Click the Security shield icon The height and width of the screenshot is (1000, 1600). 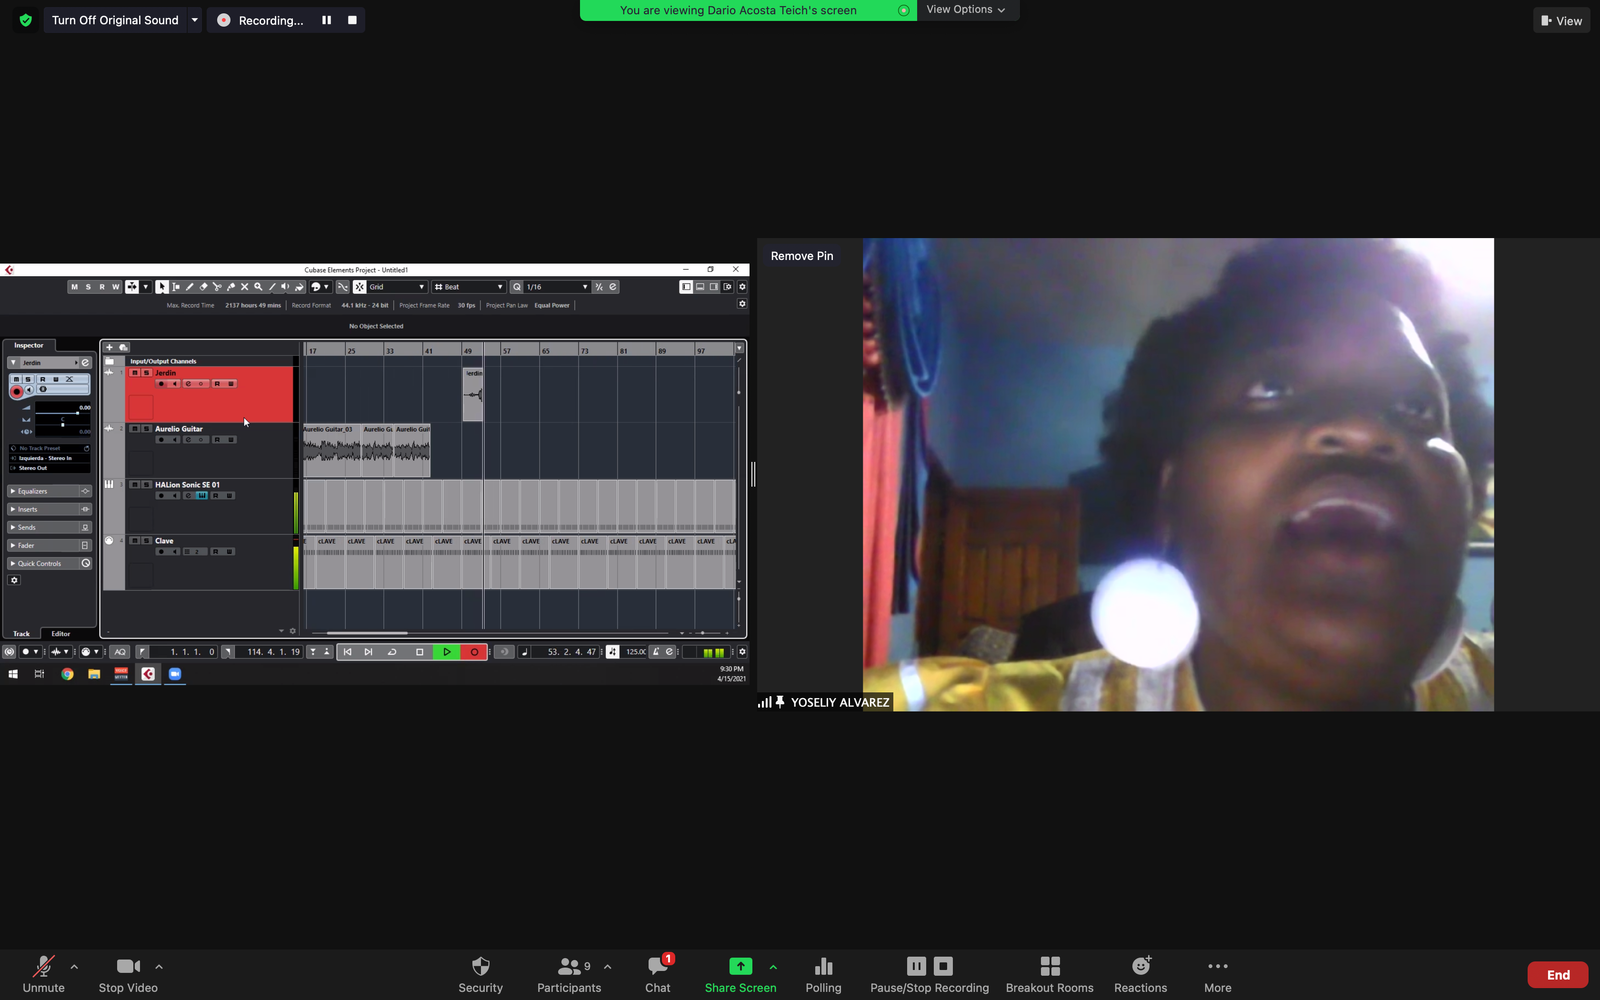tap(480, 966)
